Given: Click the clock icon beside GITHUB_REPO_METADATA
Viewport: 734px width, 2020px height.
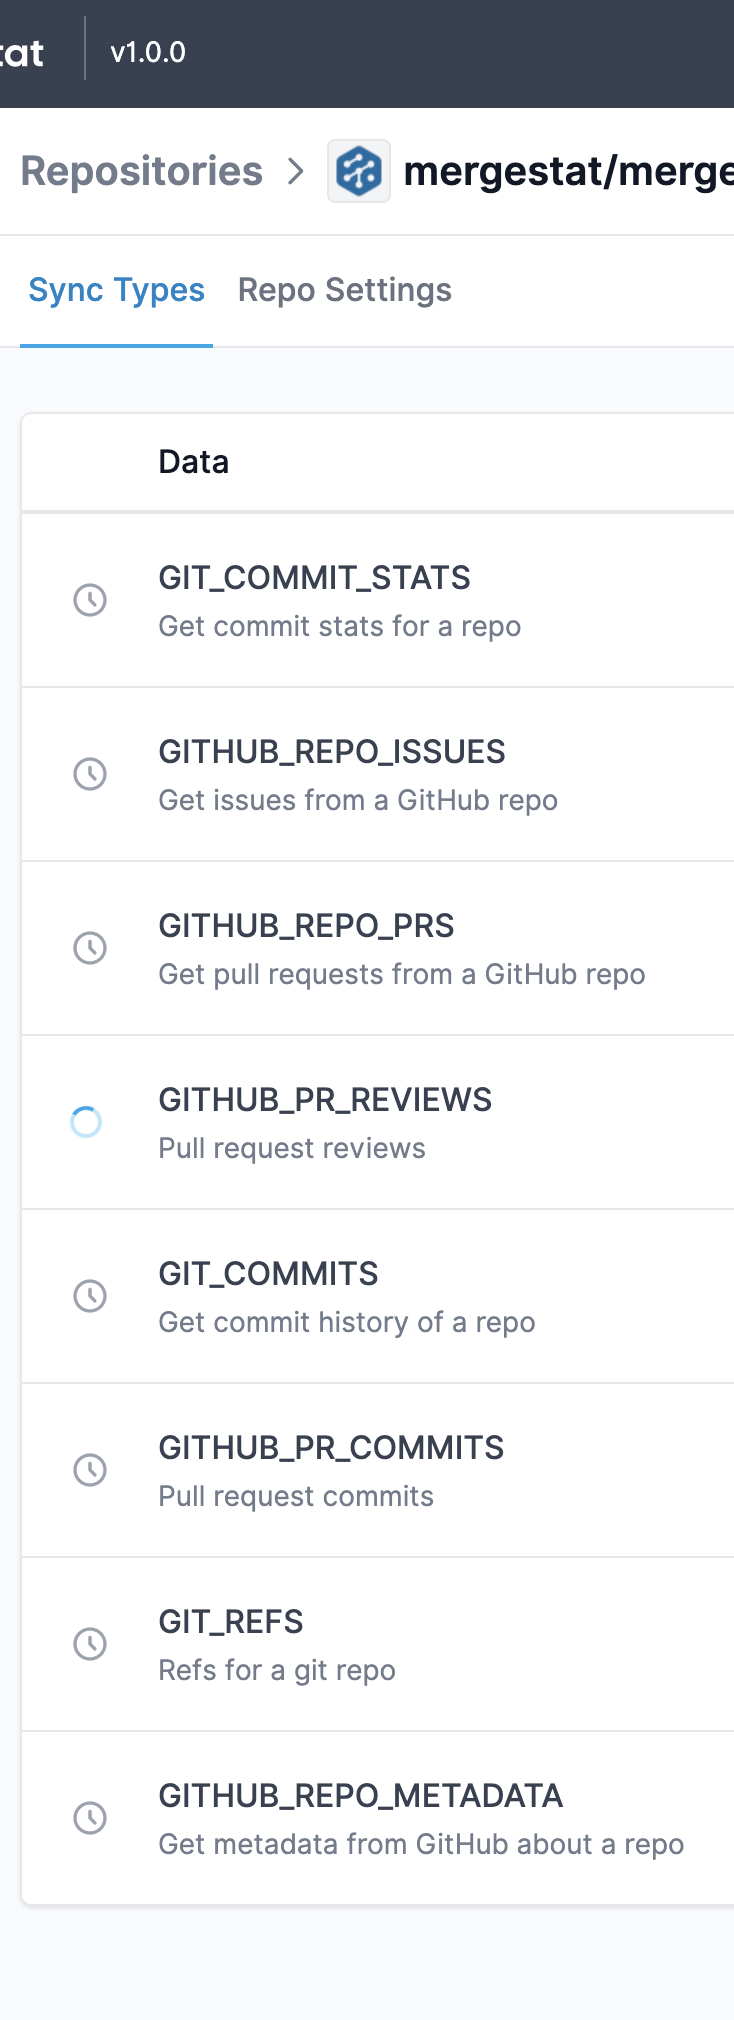Looking at the screenshot, I should point(90,1818).
